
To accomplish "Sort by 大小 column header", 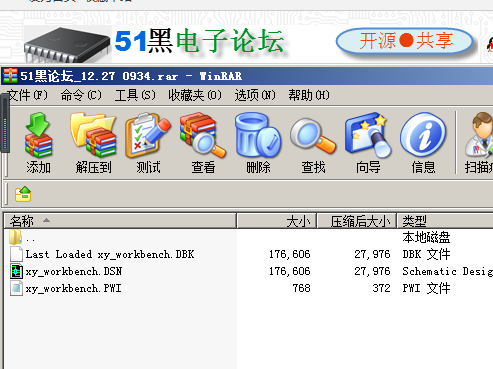I will 277,221.
